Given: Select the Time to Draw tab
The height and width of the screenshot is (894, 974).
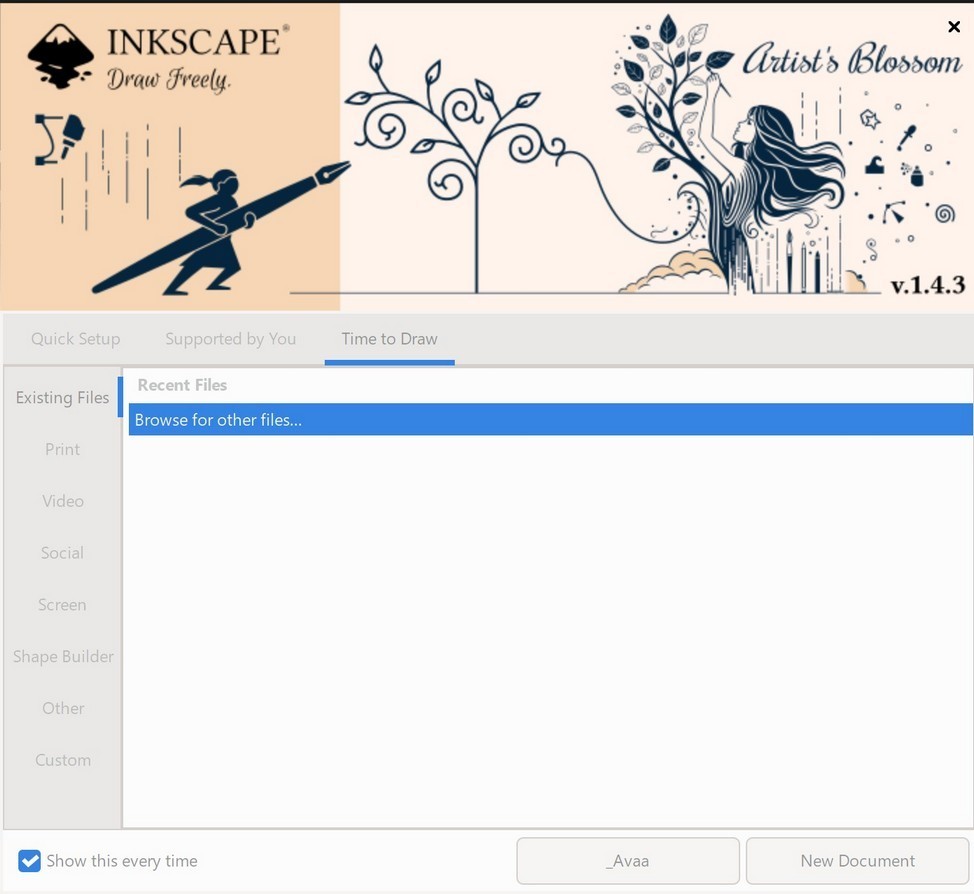Looking at the screenshot, I should pos(389,339).
